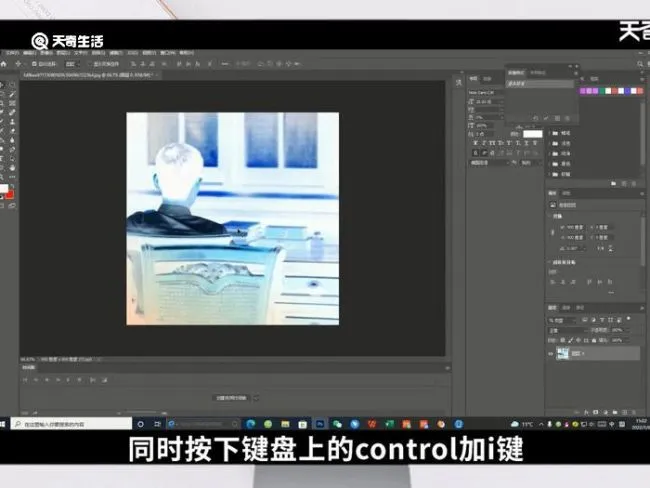Click the faux bold style icon

(475, 143)
